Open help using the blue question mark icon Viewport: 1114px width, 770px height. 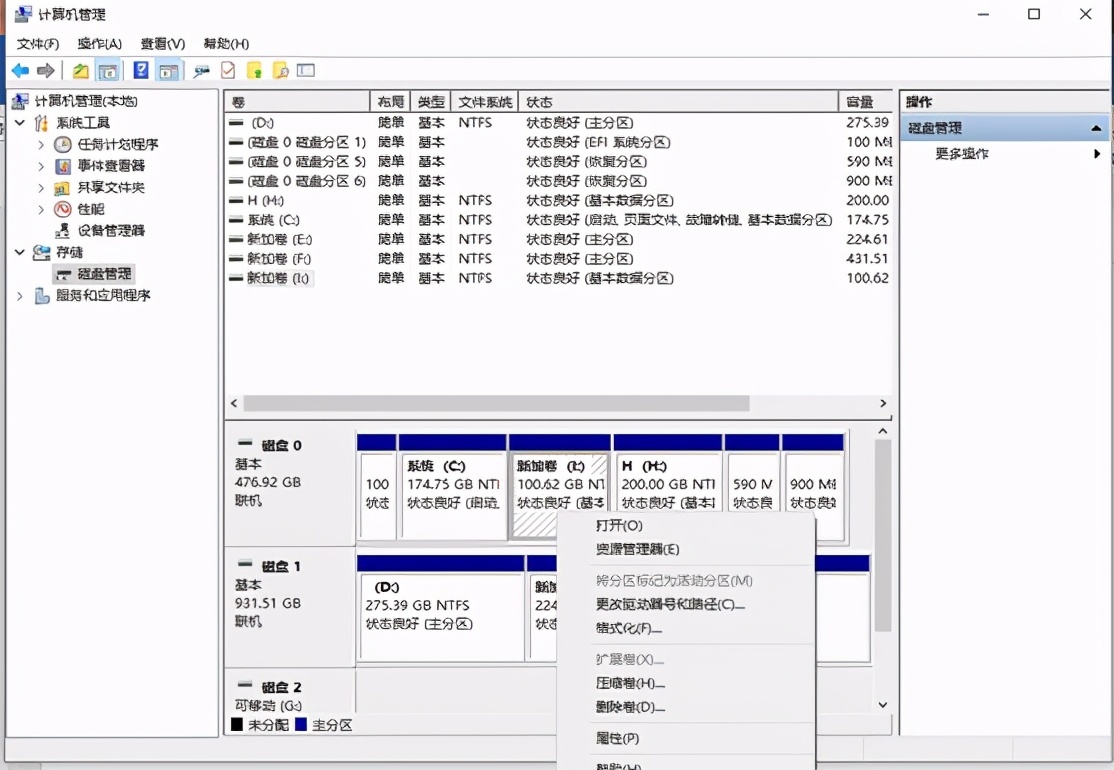click(140, 70)
